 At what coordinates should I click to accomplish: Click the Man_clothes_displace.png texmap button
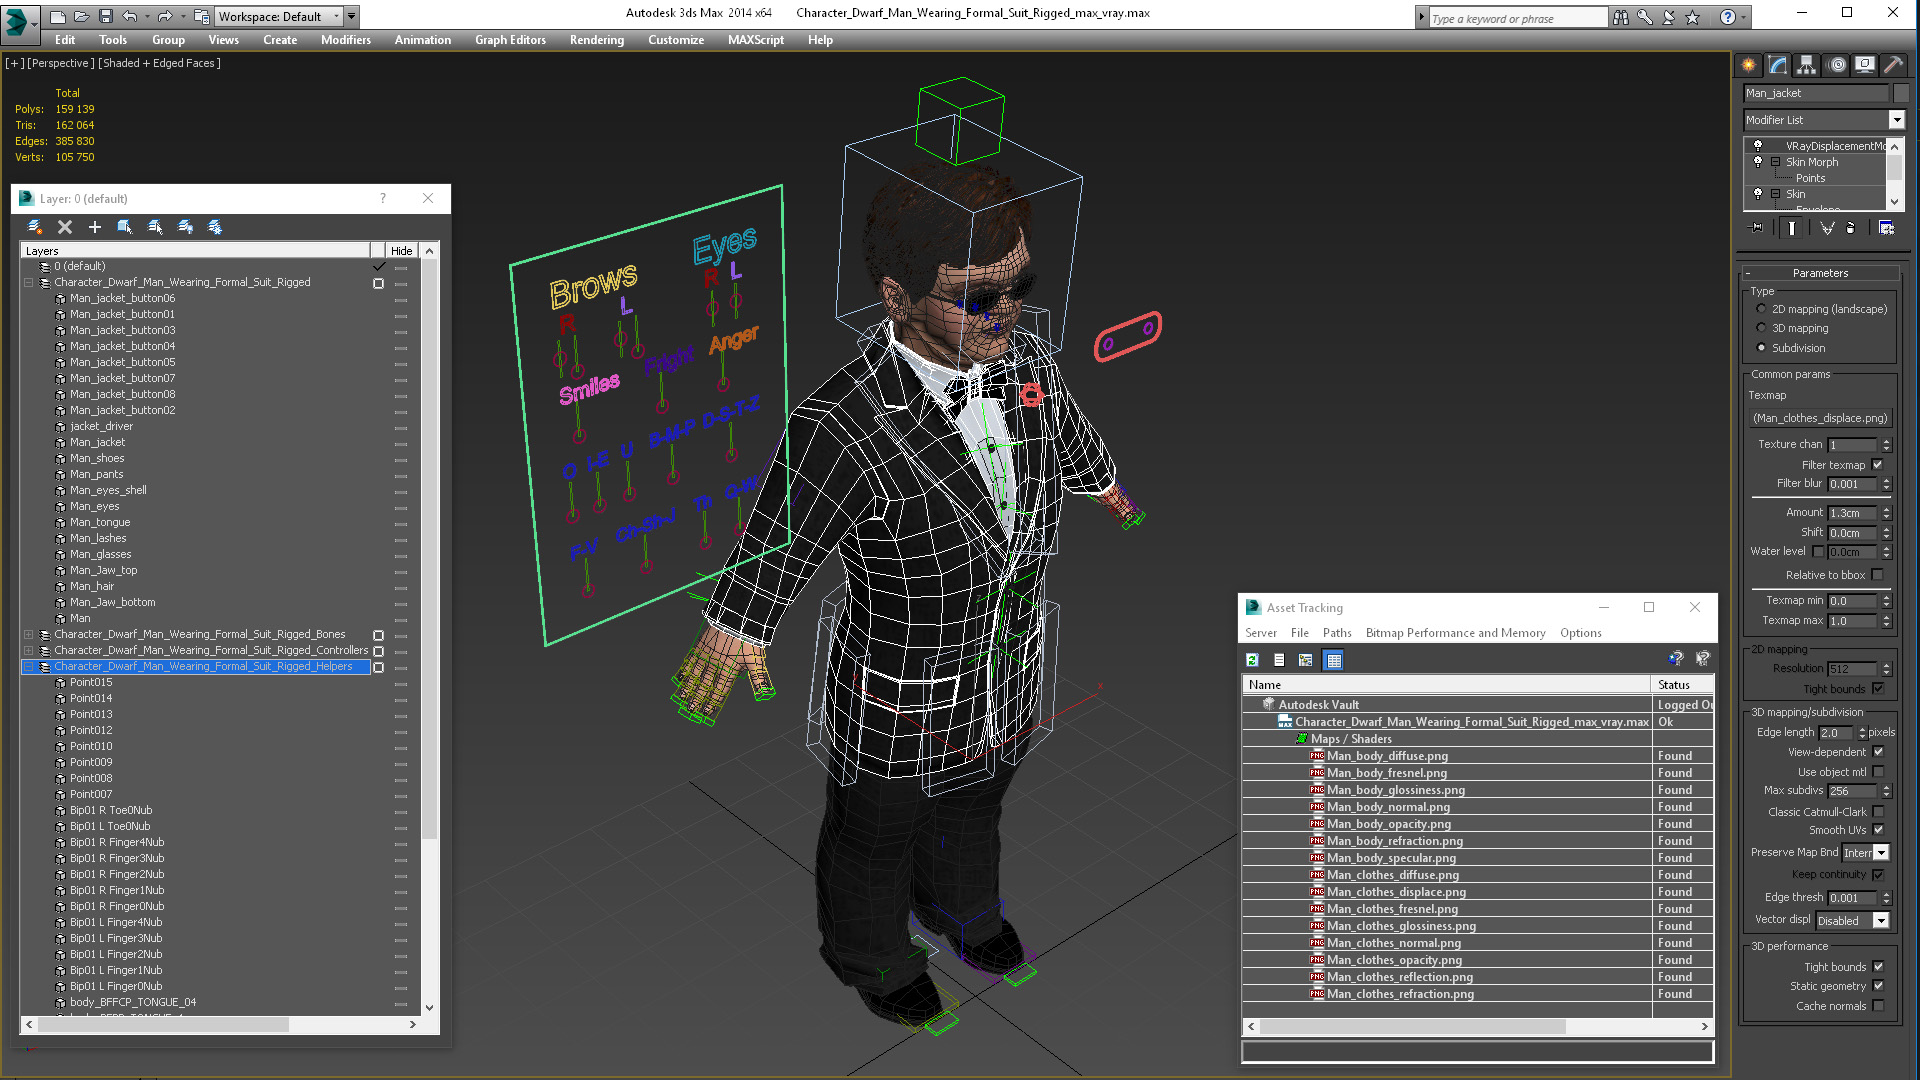pyautogui.click(x=1820, y=418)
